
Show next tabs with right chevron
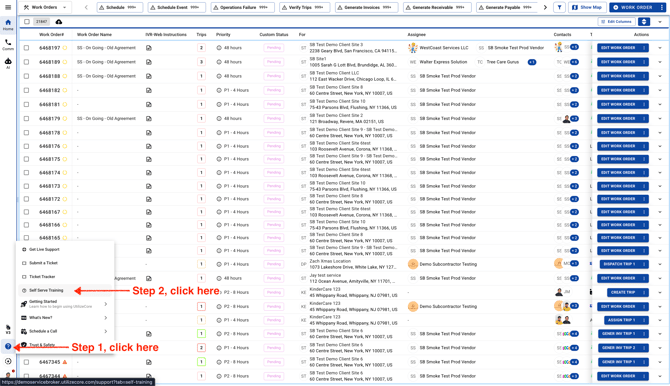pos(545,7)
